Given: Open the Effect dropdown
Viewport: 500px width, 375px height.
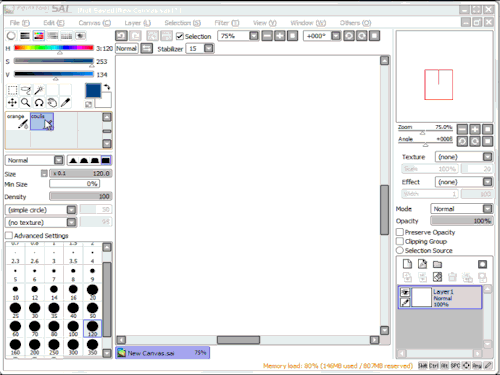Looking at the screenshot, I should [x=487, y=182].
